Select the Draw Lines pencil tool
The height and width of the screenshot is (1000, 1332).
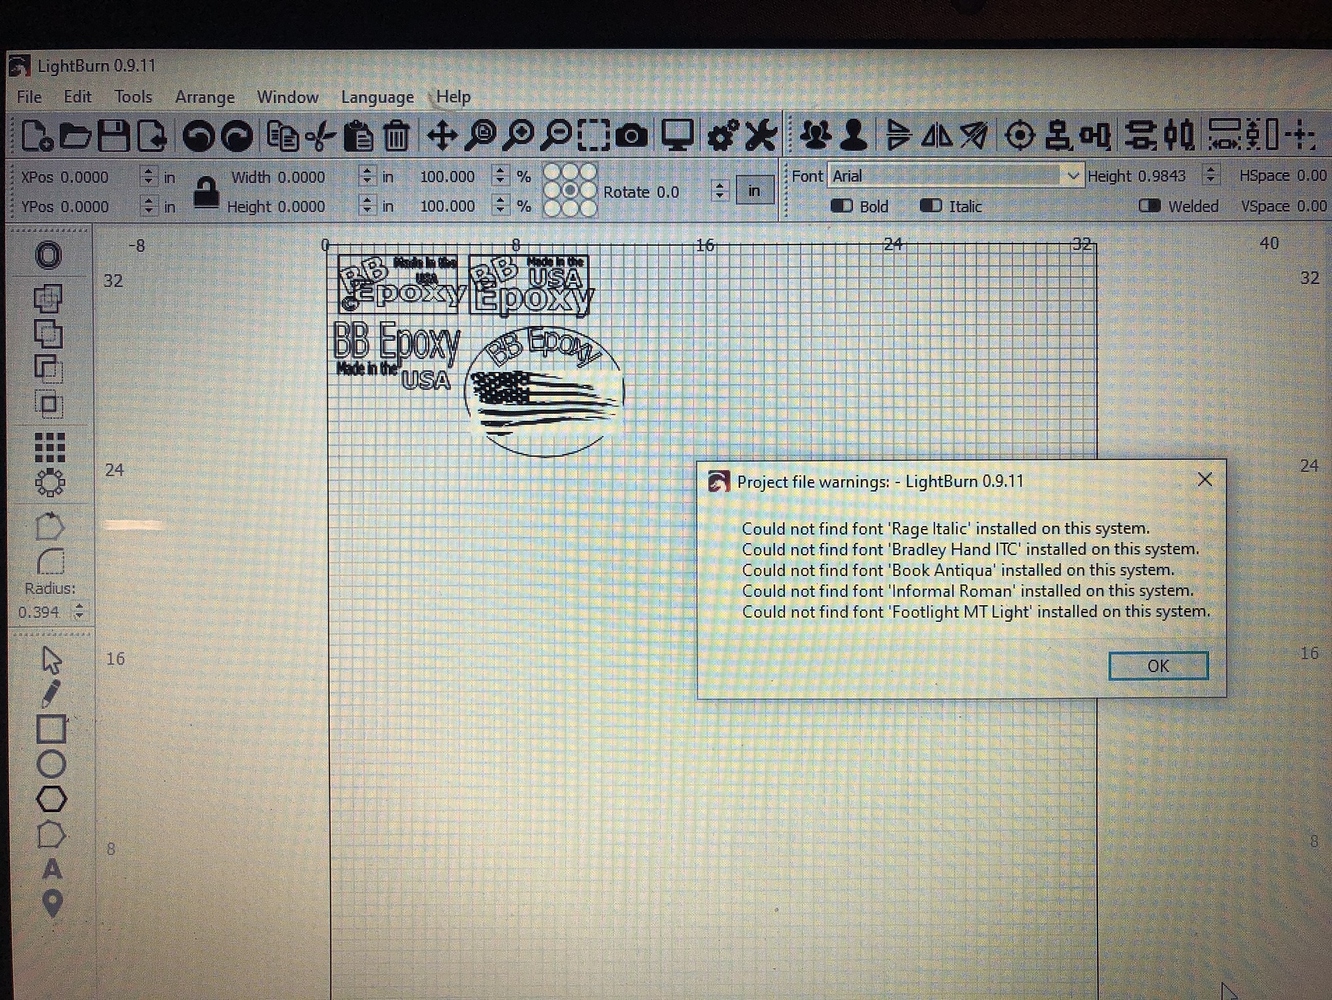click(x=51, y=693)
